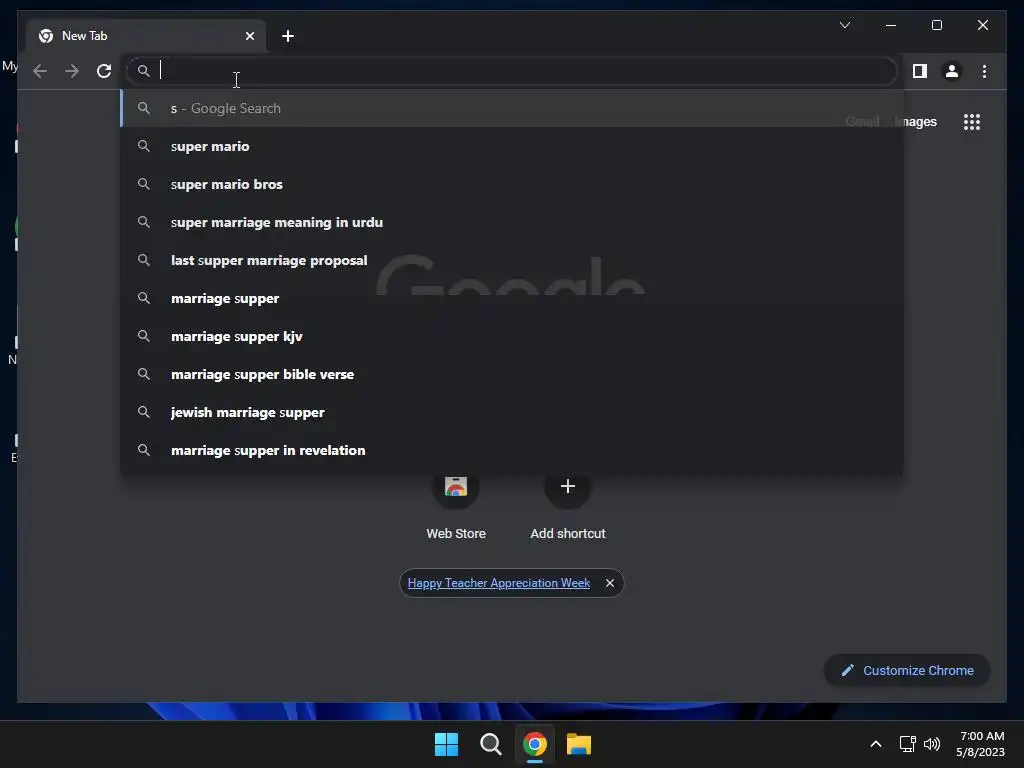Choose 'marriage supper in revelation' suggestion
The image size is (1024, 768).
pos(512,450)
